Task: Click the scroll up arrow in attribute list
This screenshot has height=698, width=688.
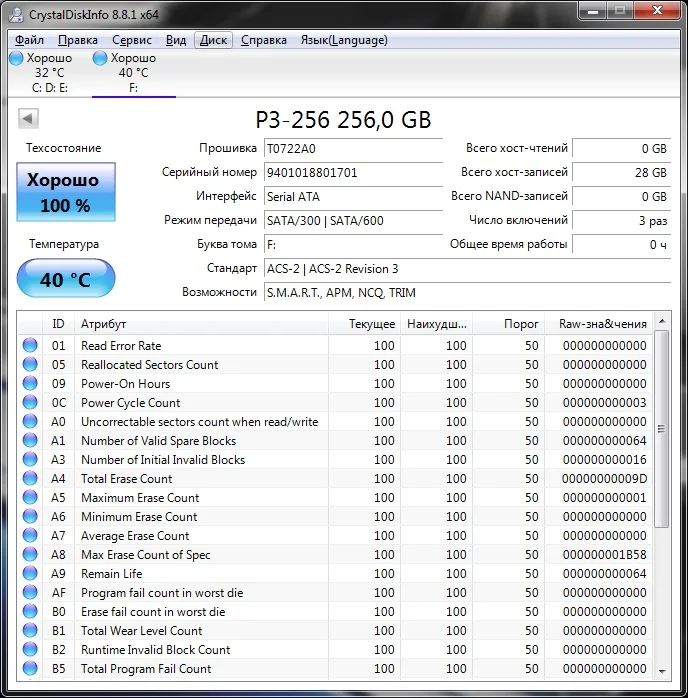Action: (662, 323)
